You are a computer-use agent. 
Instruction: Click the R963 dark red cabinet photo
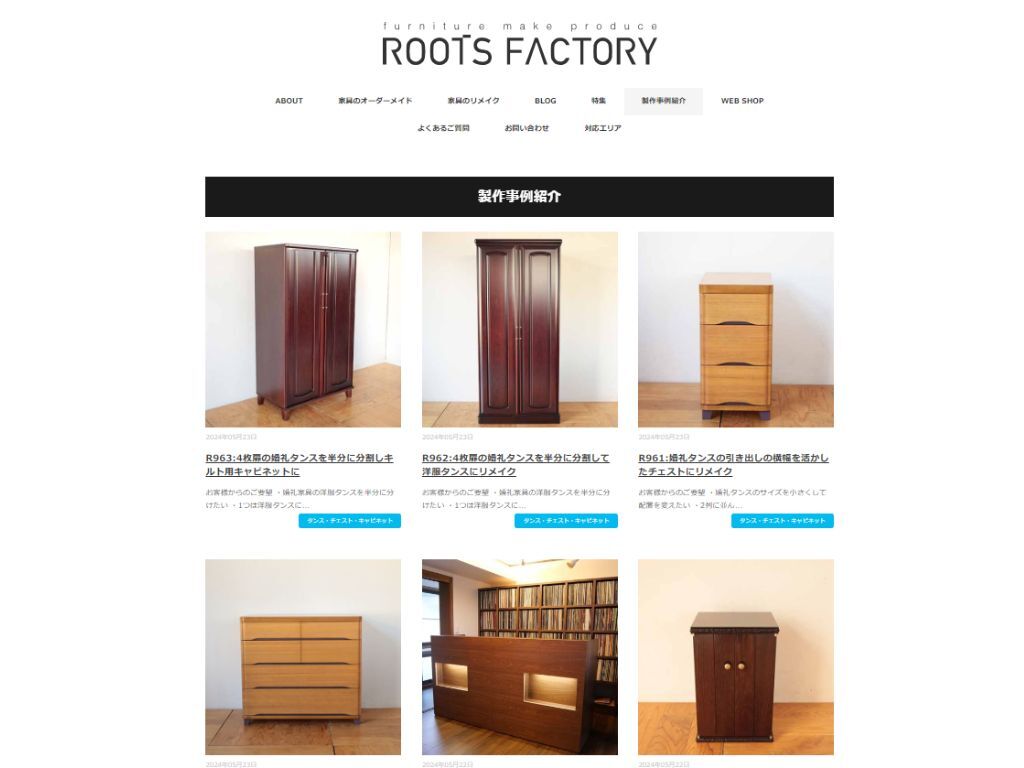[x=303, y=329]
